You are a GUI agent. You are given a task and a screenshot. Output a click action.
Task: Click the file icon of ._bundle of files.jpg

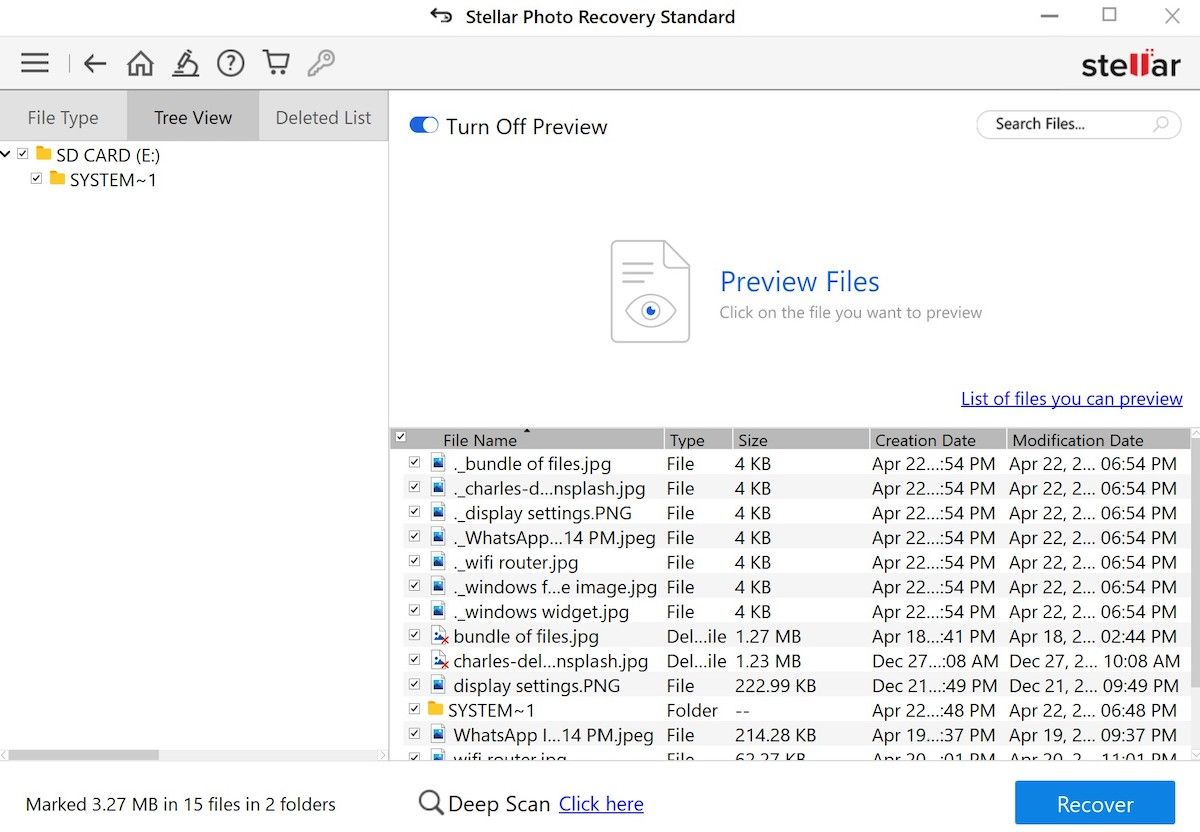[438, 463]
